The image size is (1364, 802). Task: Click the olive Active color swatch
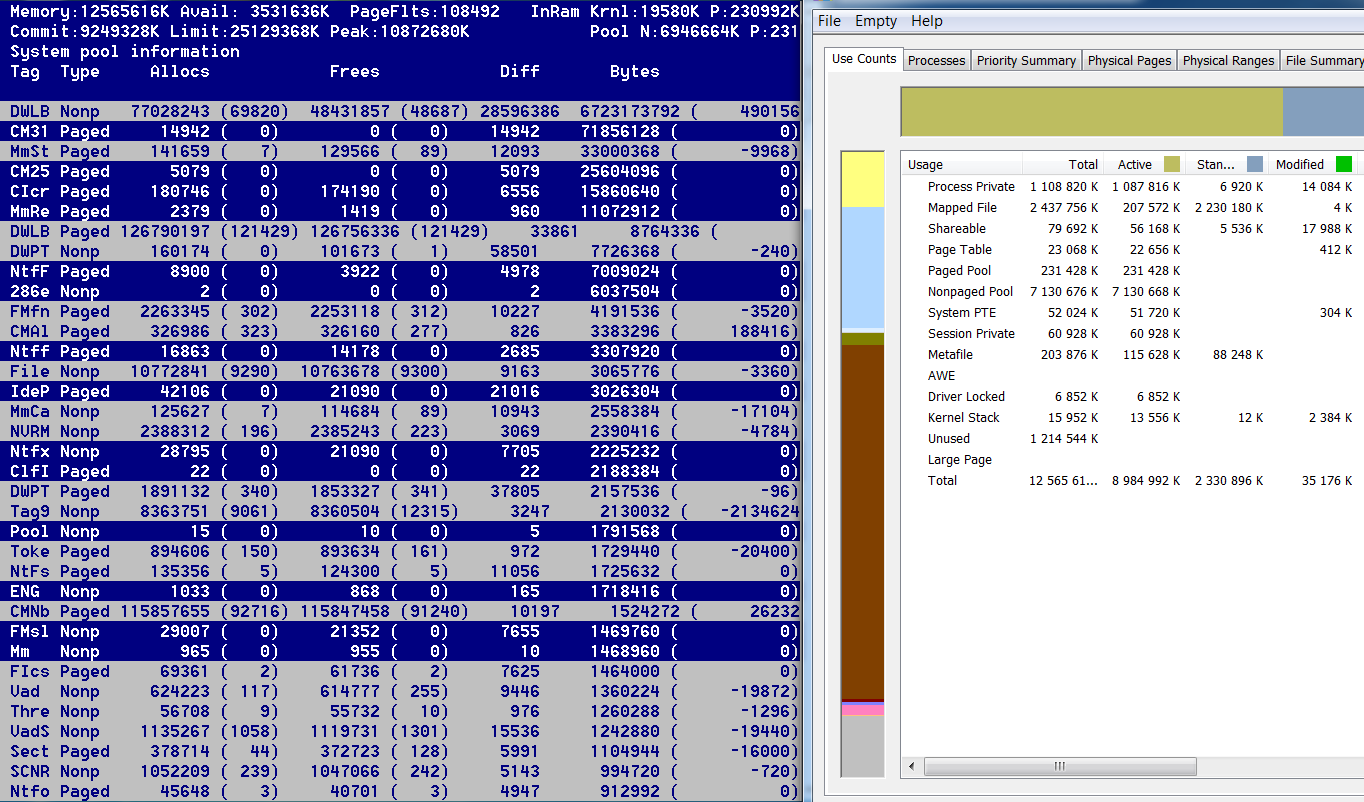pyautogui.click(x=1172, y=164)
